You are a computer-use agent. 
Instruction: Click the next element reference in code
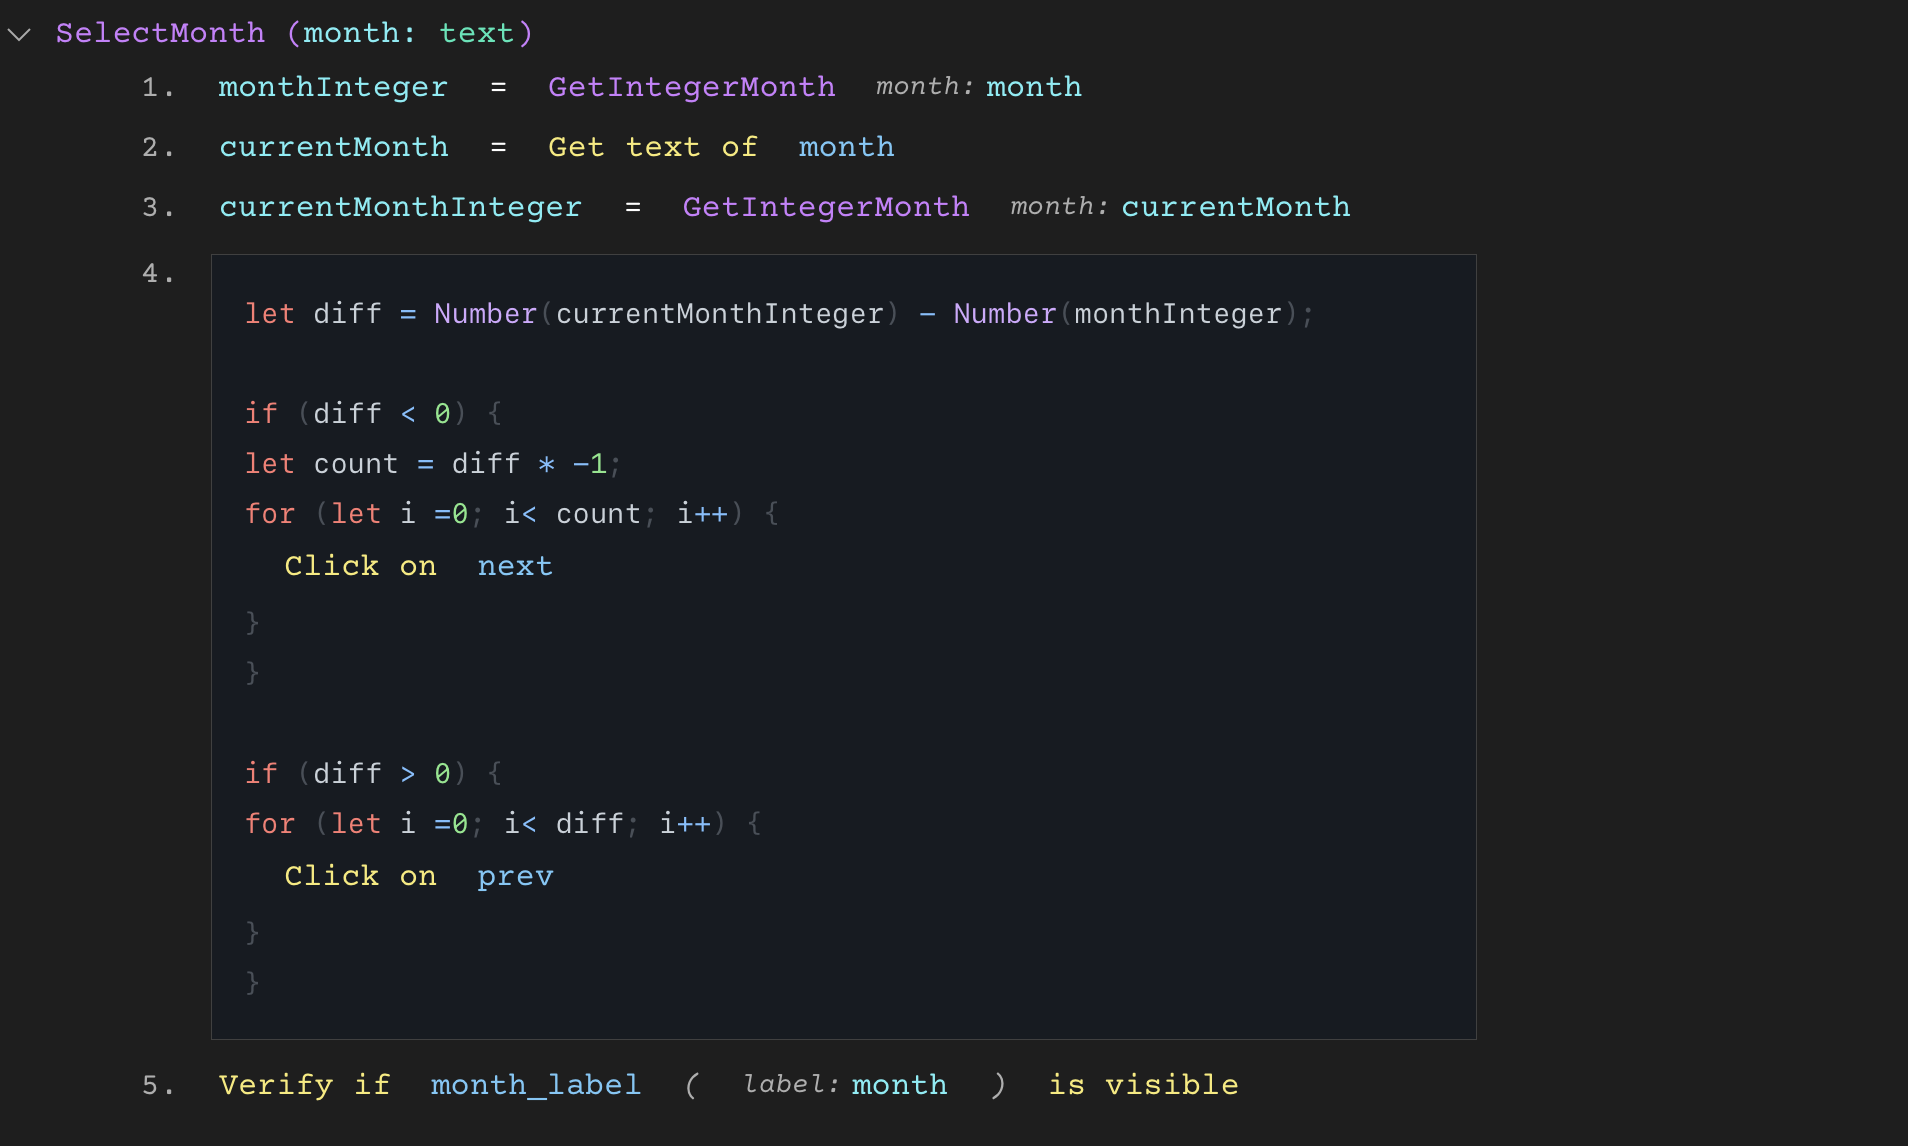click(515, 566)
